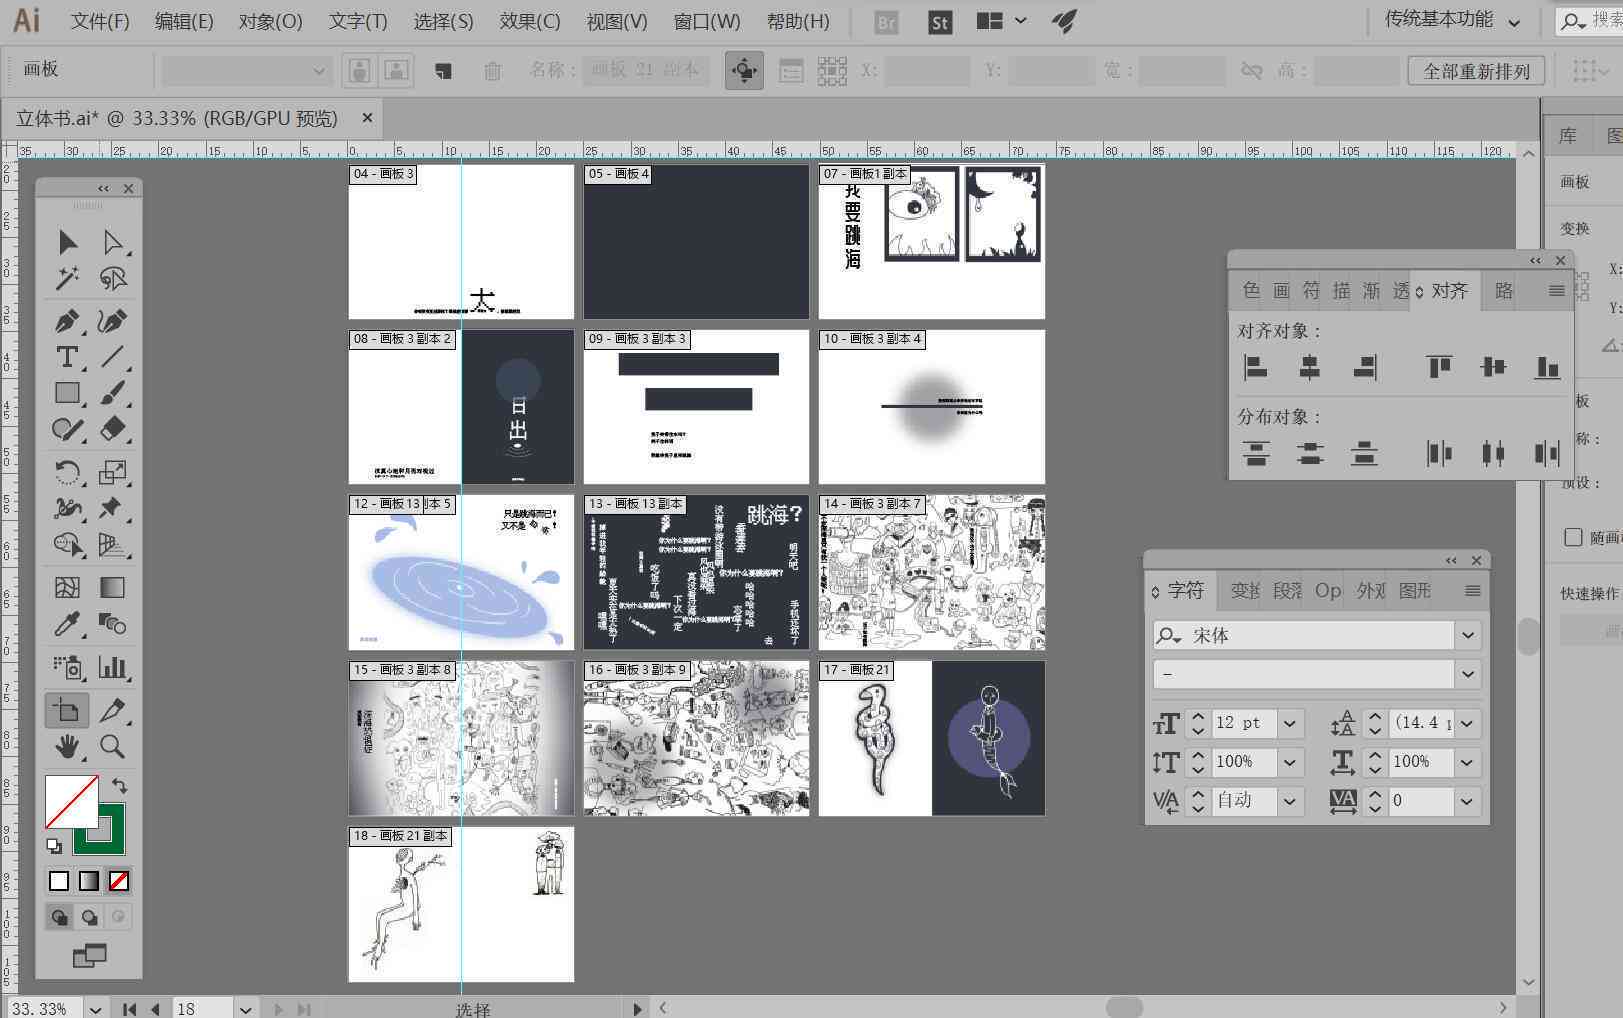This screenshot has height=1018, width=1623.
Task: Select the Direct Selection tool
Action: [112, 242]
